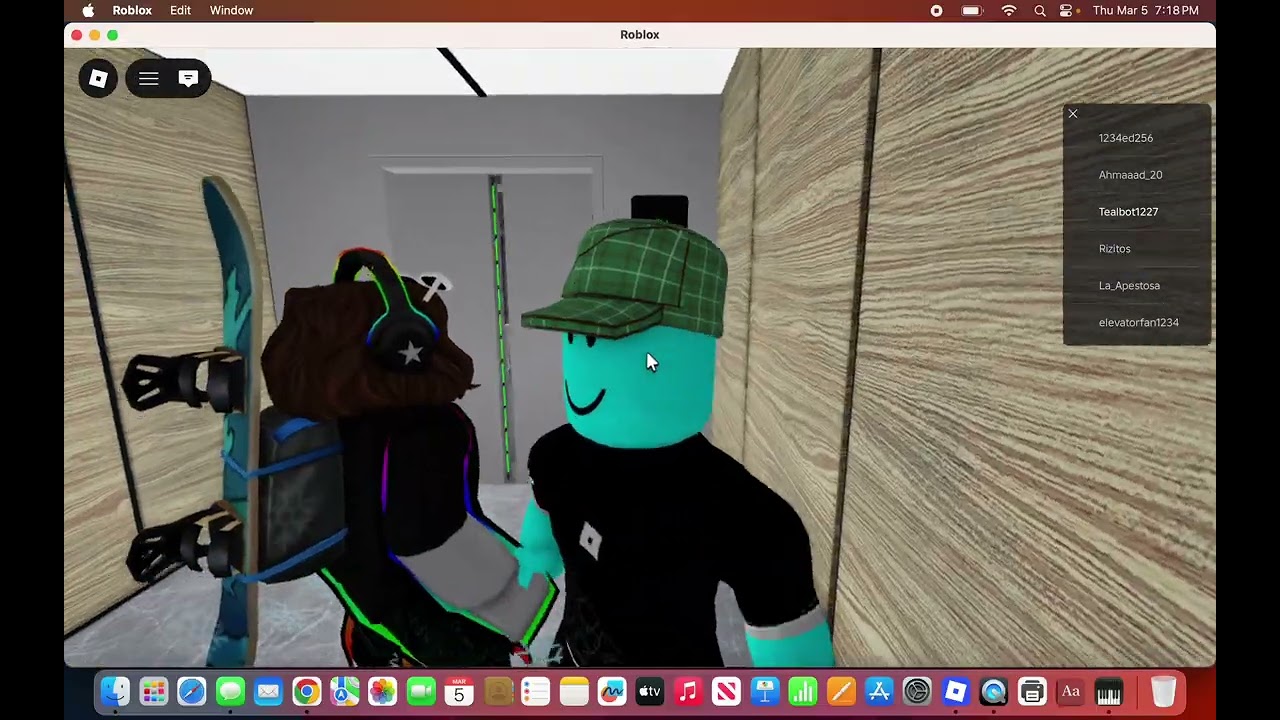This screenshot has width=1280, height=720.
Task: Launch Google Chrome from the Dock
Action: 306,691
